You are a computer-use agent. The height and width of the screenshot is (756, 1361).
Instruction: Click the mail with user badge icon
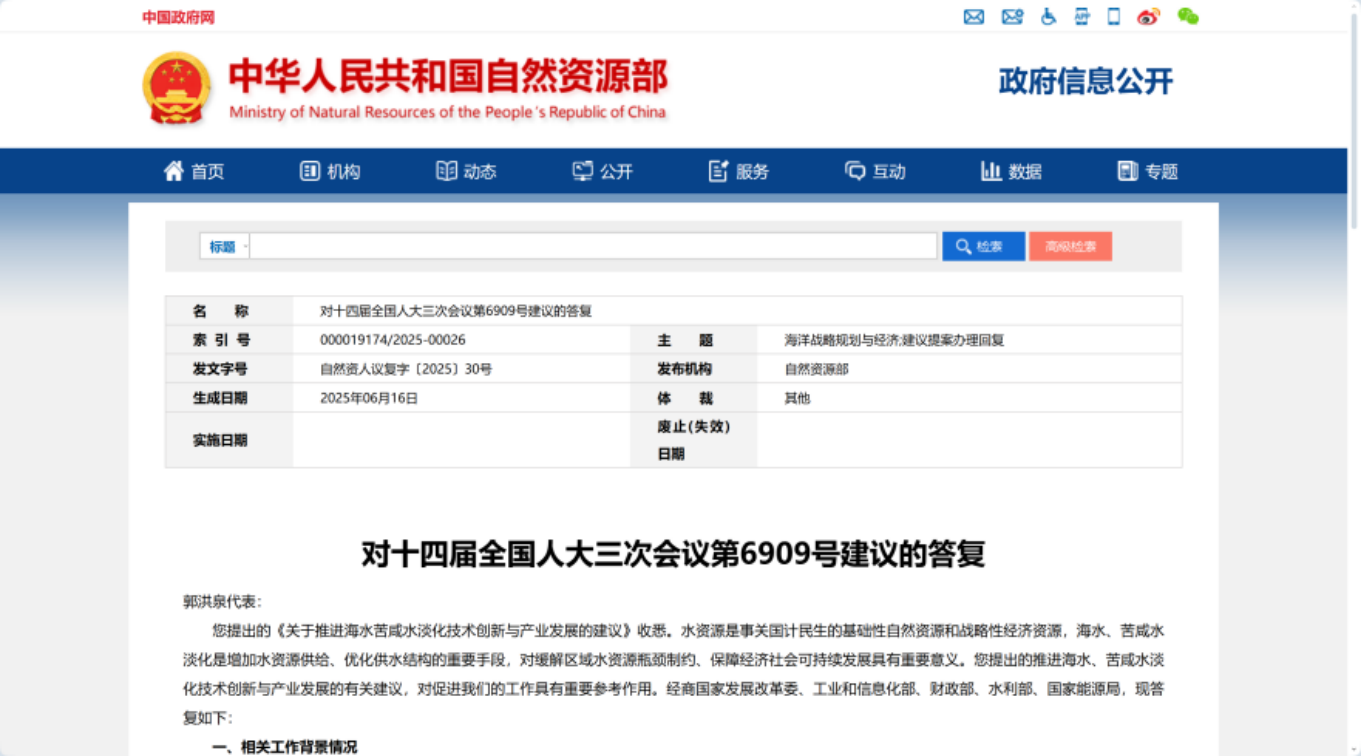coord(1012,17)
